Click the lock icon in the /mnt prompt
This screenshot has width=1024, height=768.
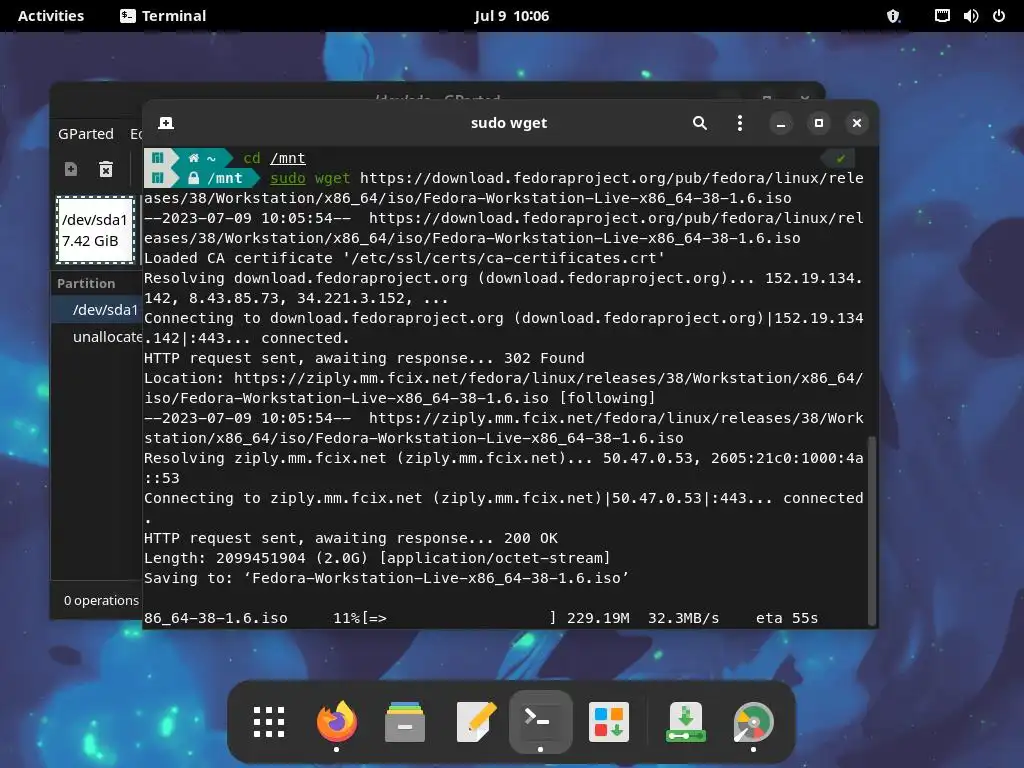tap(193, 178)
